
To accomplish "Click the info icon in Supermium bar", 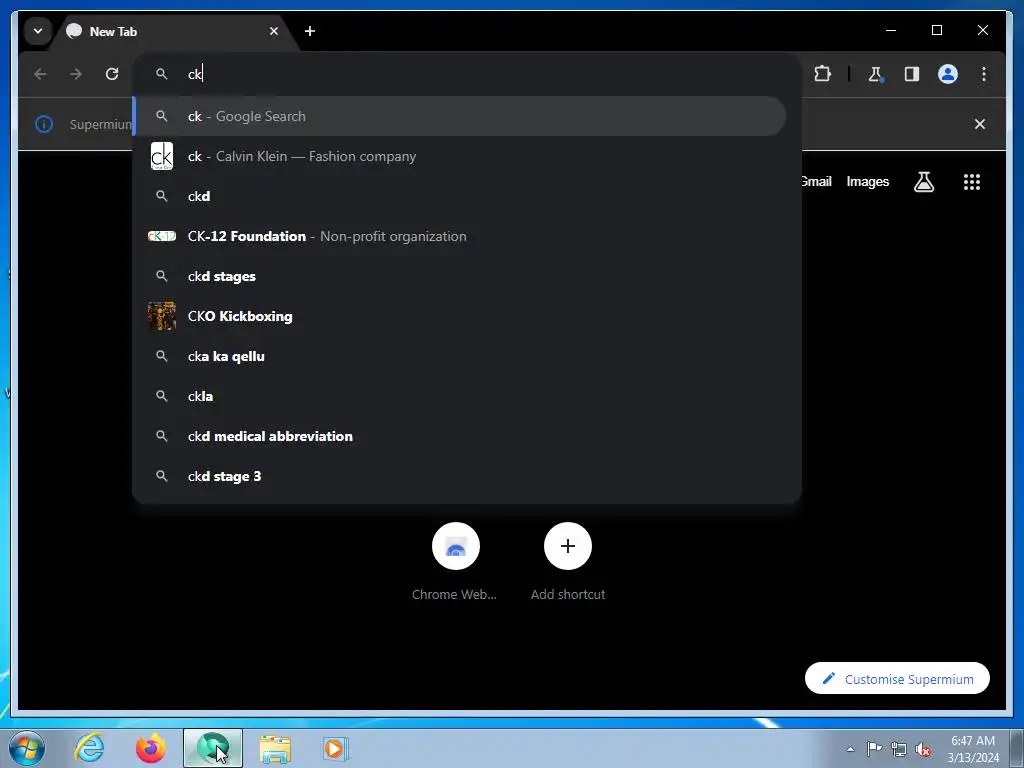I will coord(44,123).
